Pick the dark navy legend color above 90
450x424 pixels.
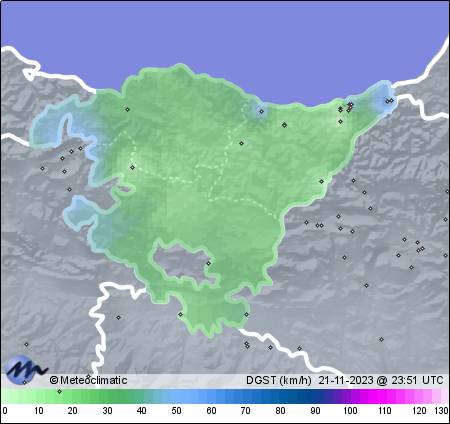coord(315,397)
